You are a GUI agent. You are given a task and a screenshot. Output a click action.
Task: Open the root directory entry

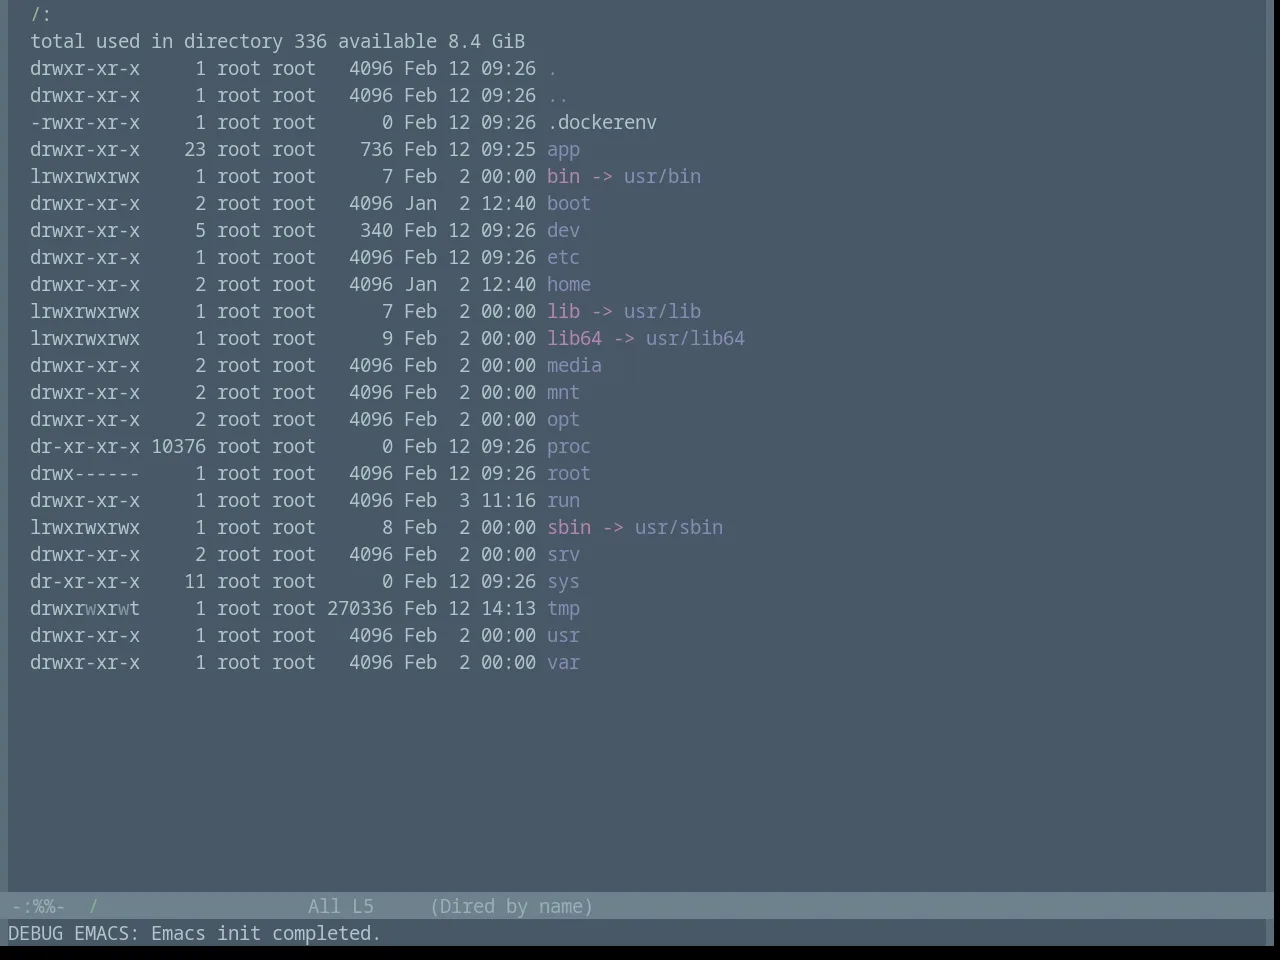(x=569, y=474)
